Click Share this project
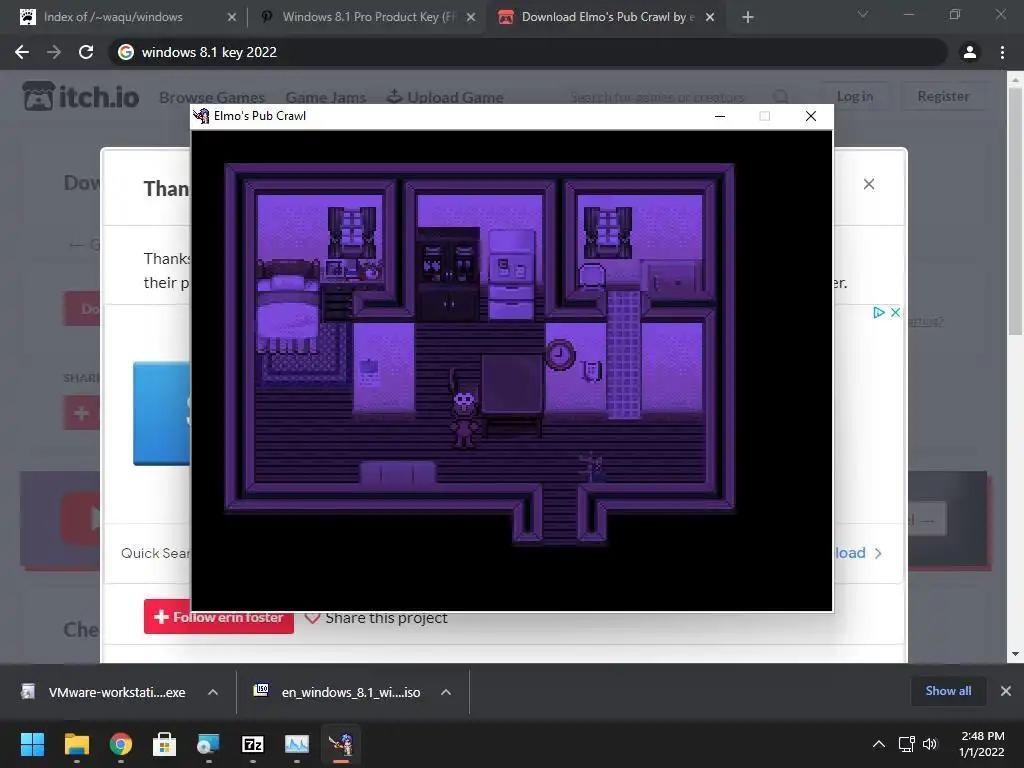Viewport: 1024px width, 768px height. click(376, 617)
